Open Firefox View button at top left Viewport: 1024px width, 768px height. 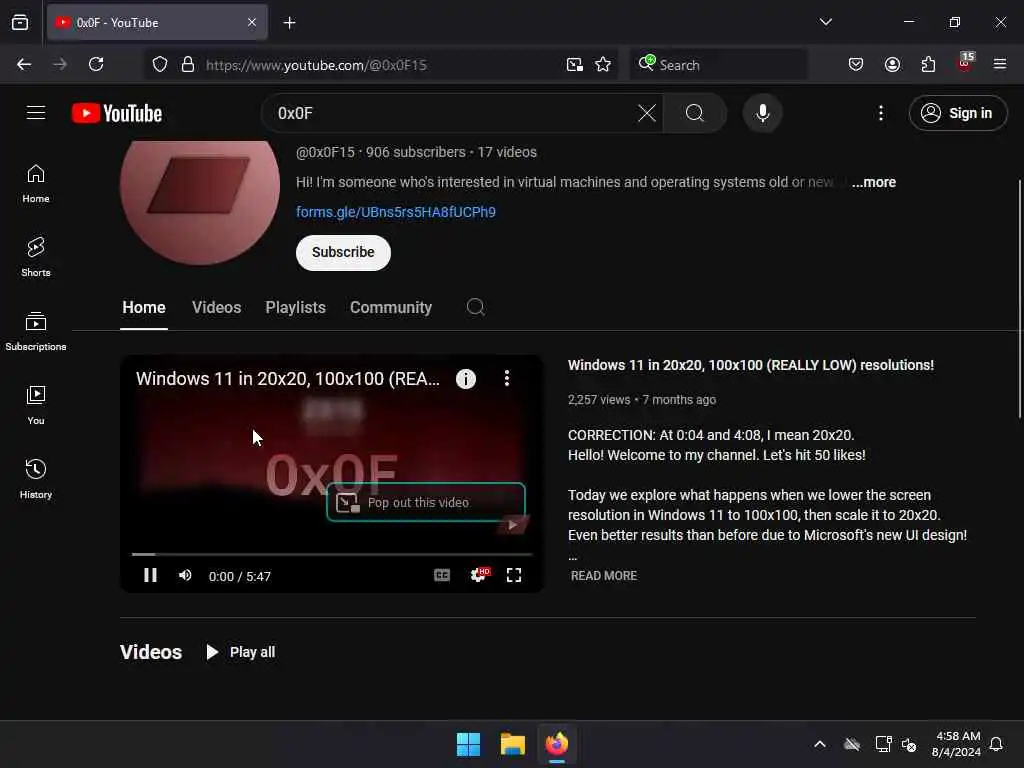click(x=20, y=23)
